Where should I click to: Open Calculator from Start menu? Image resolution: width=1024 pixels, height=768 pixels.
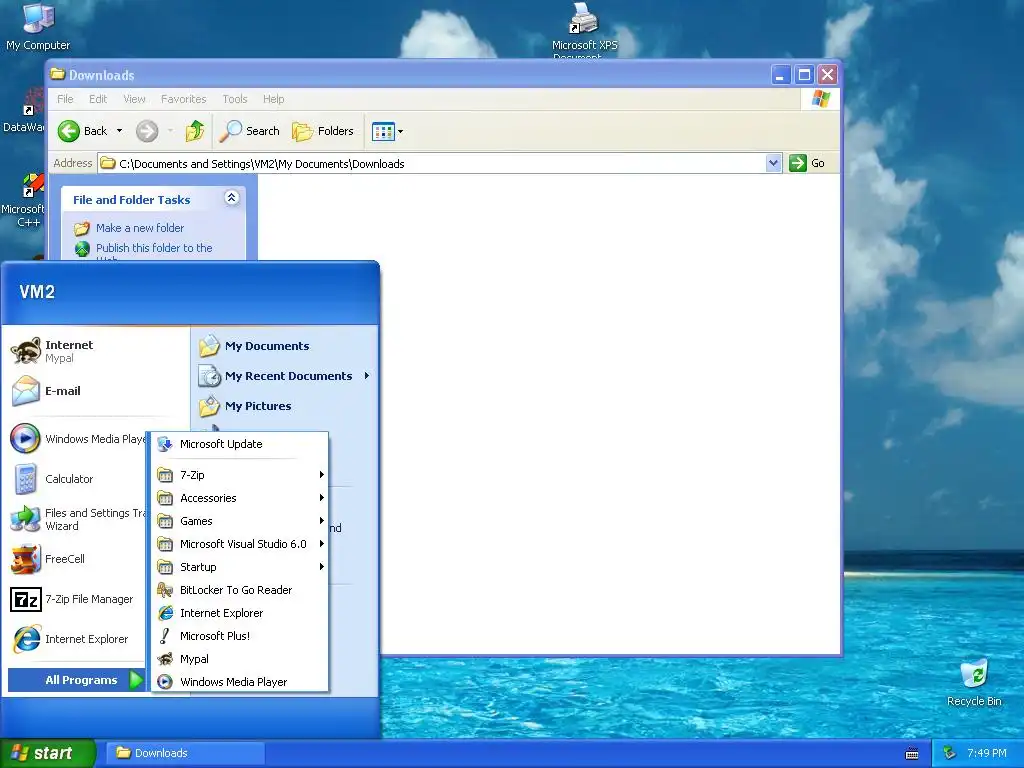pos(76,479)
